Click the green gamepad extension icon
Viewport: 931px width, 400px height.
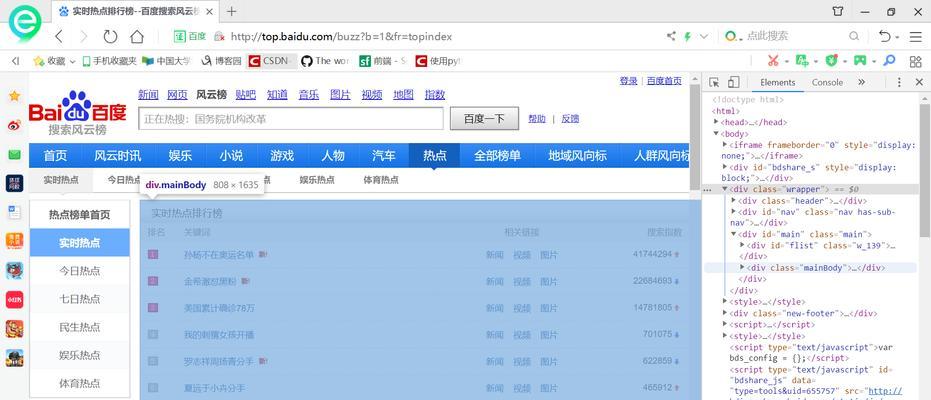click(x=860, y=61)
